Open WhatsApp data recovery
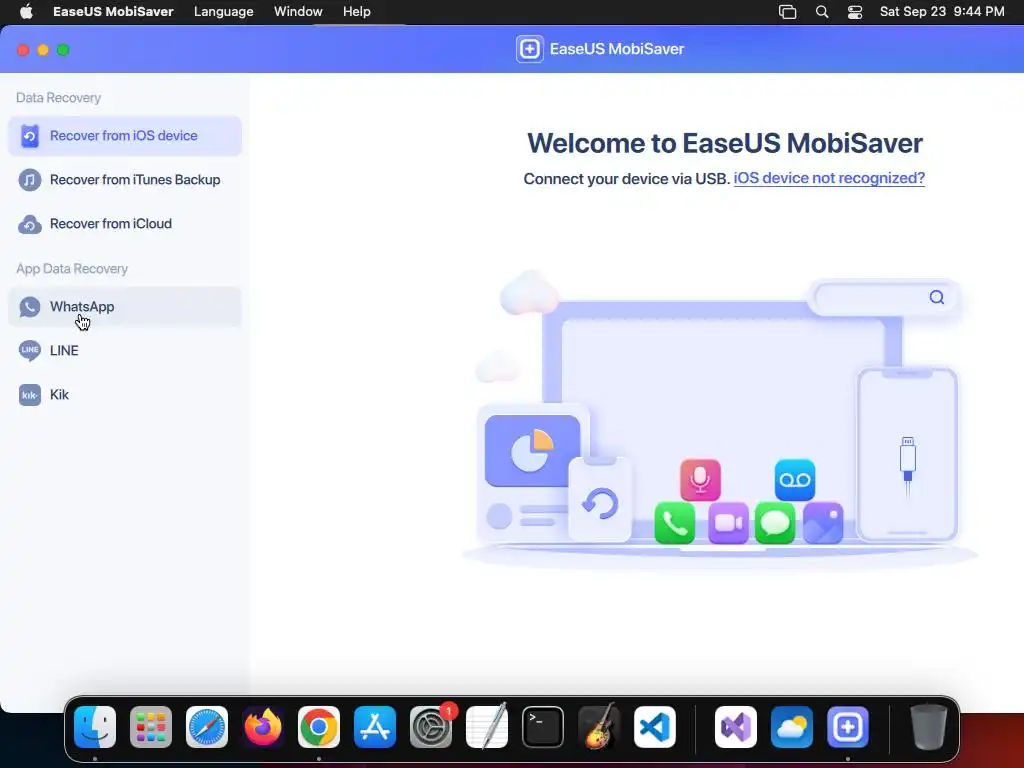Image resolution: width=1024 pixels, height=768 pixels. coord(124,306)
